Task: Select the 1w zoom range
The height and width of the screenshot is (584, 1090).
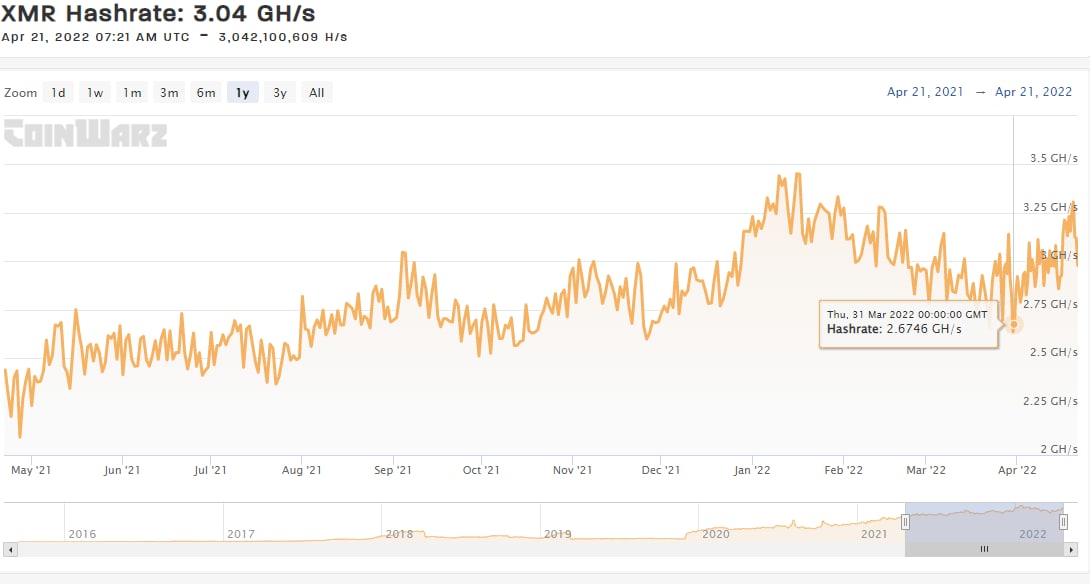Action: 95,93
